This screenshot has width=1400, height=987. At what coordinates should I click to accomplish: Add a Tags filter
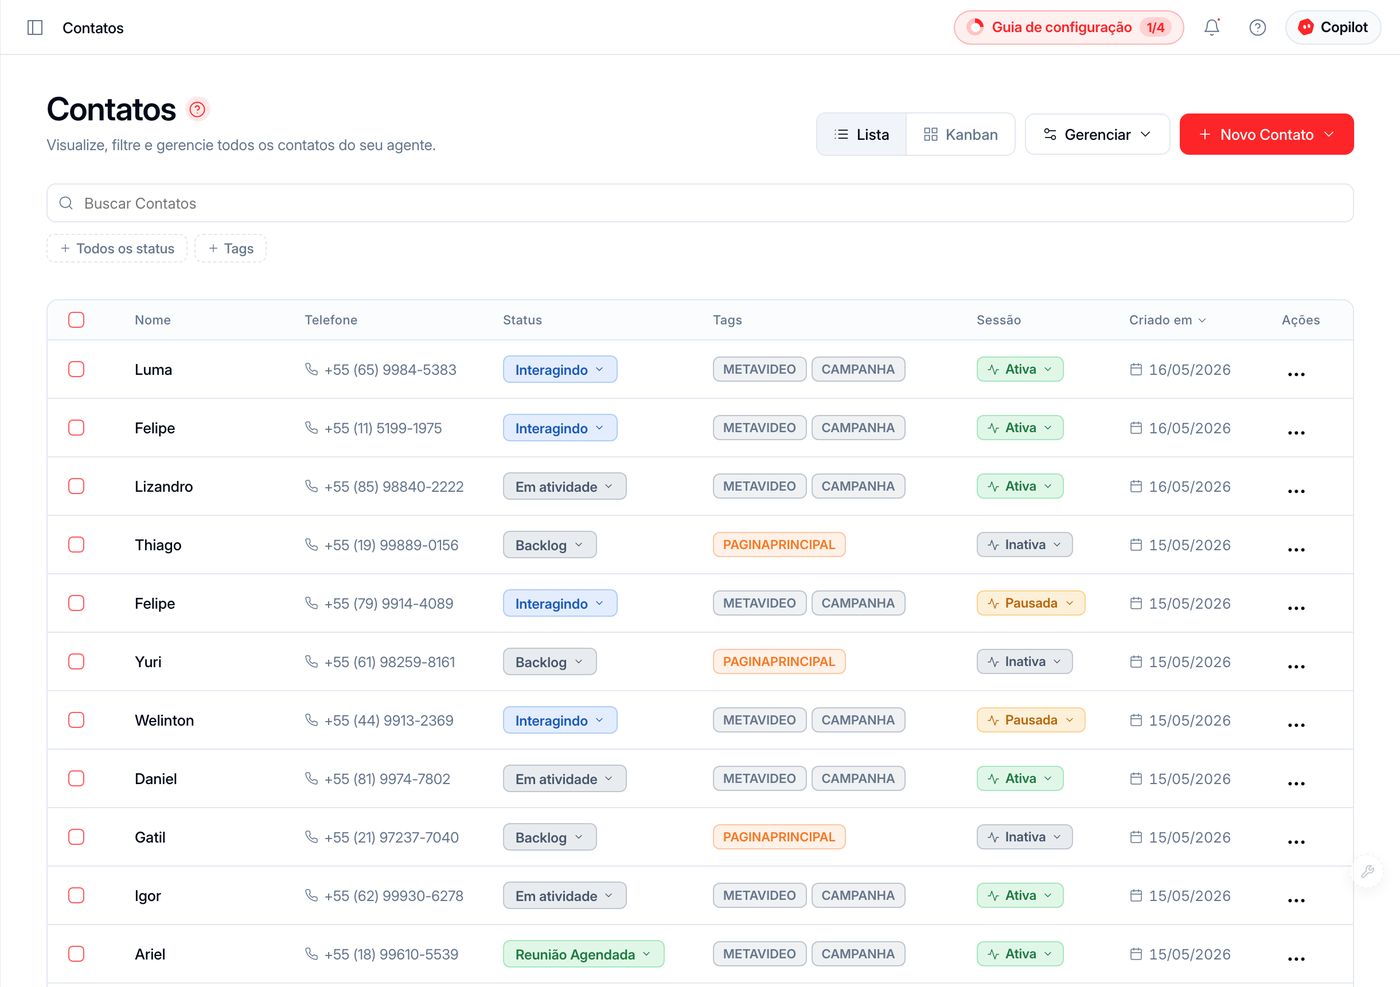click(230, 248)
